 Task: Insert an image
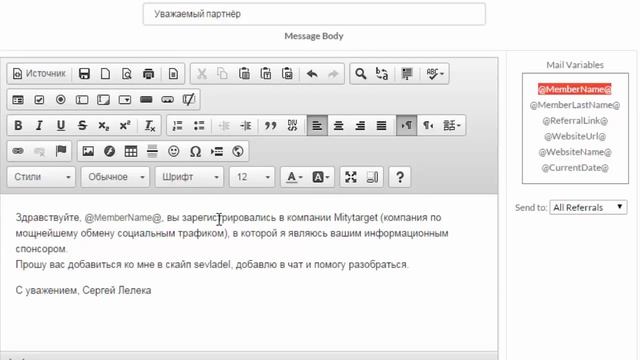click(88, 151)
